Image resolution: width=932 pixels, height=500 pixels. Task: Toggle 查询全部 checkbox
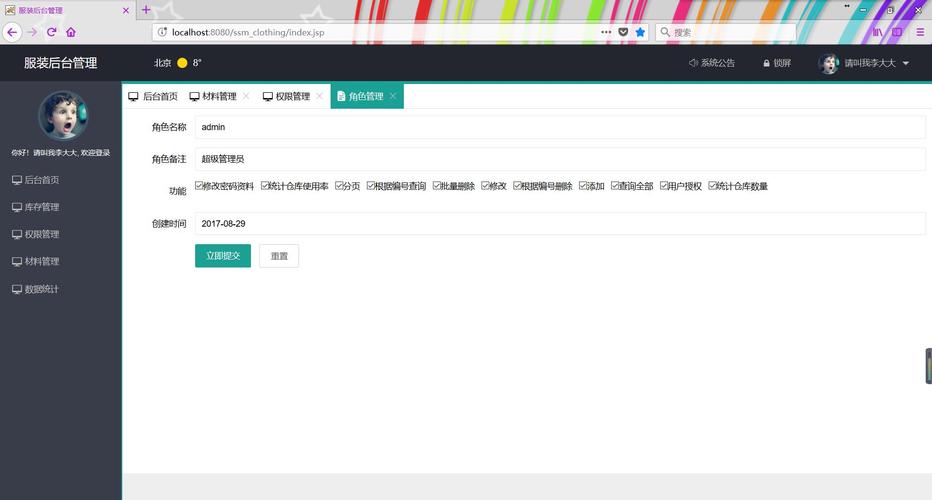click(615, 185)
